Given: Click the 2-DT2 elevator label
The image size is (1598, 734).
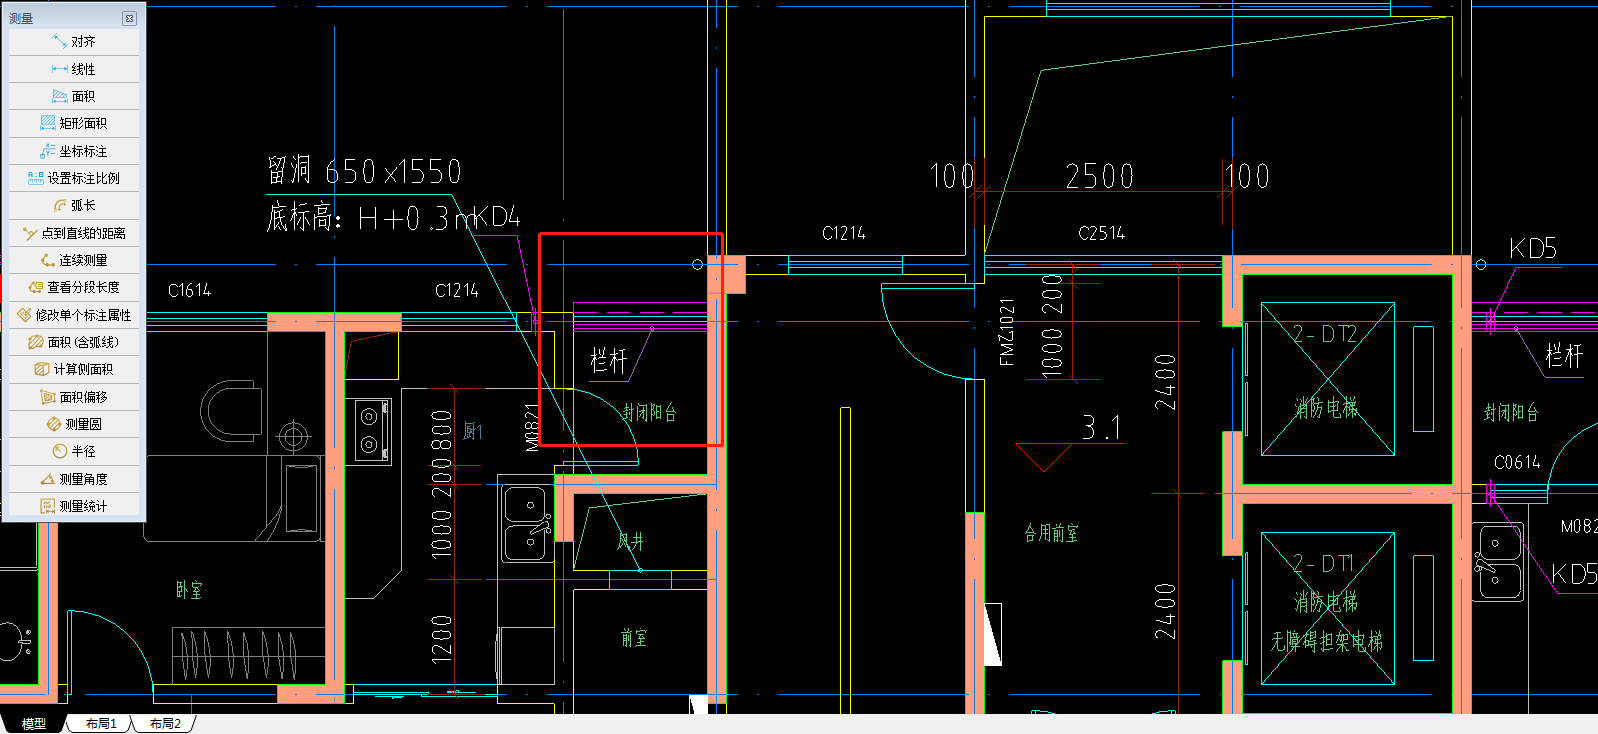Looking at the screenshot, I should (1324, 334).
